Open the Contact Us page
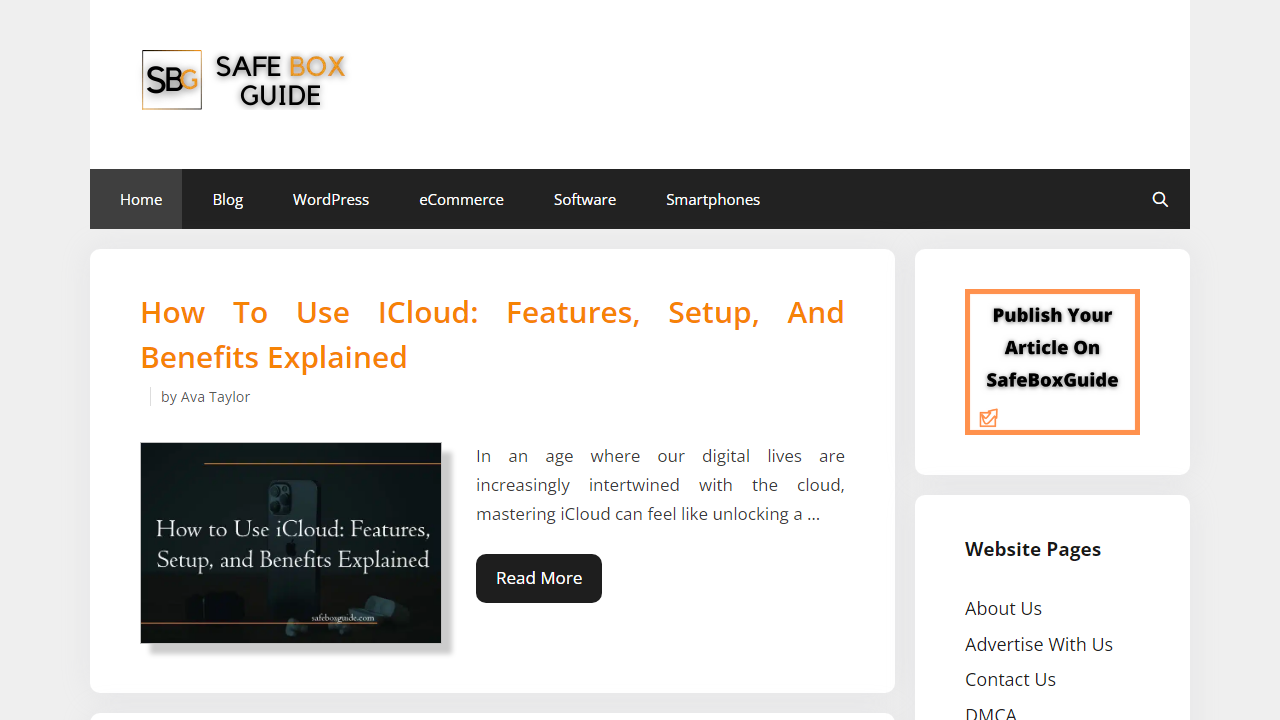The height and width of the screenshot is (720, 1280). click(x=1010, y=679)
